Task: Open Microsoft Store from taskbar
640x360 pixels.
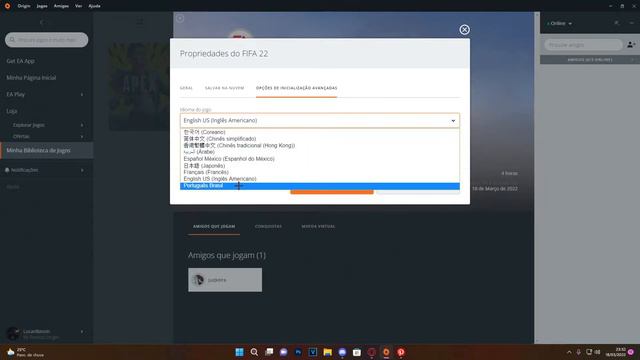Action: point(357,352)
